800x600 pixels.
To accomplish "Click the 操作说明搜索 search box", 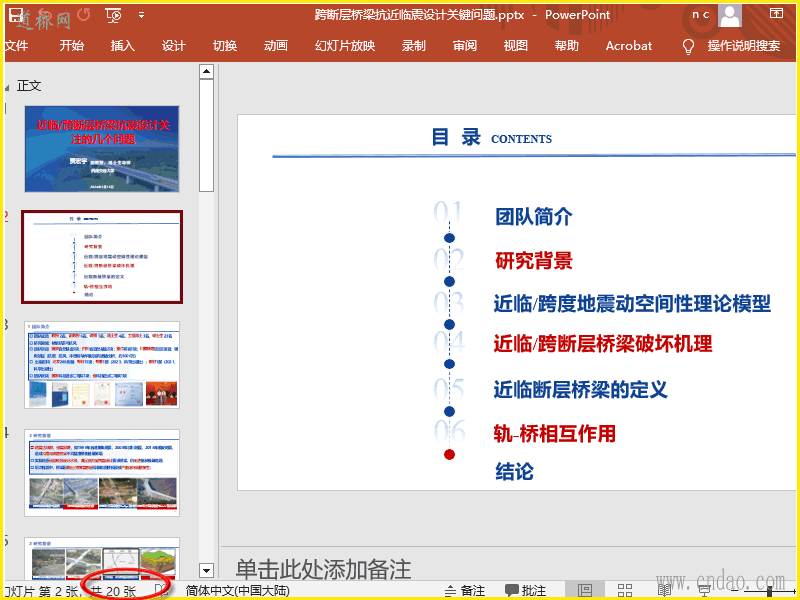I will tap(743, 46).
